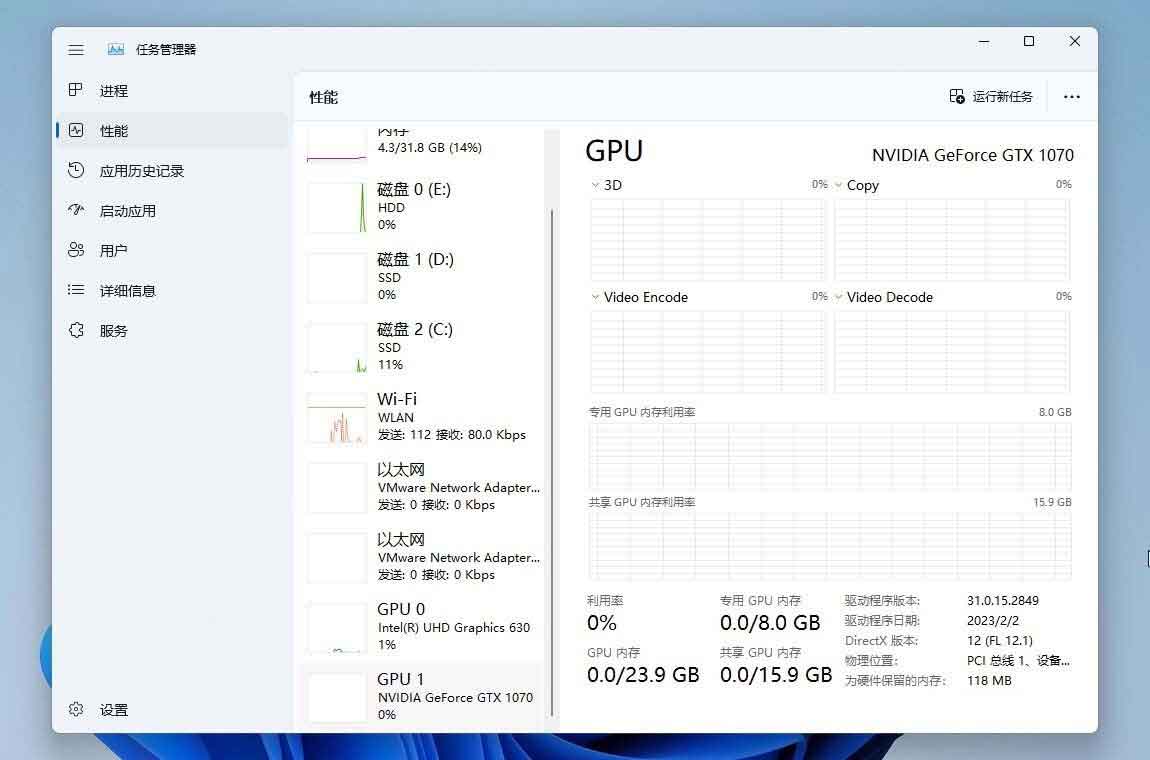
Task: Click the 运行新任务 icon
Action: (x=956, y=96)
